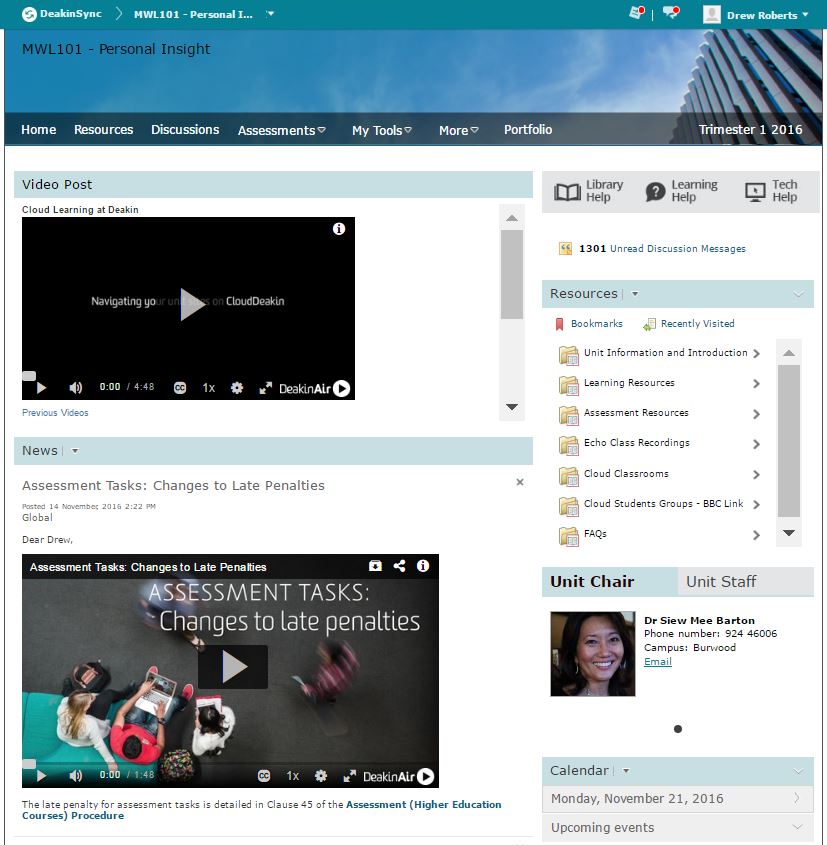Open the News widget dropdown arrow

coord(75,451)
